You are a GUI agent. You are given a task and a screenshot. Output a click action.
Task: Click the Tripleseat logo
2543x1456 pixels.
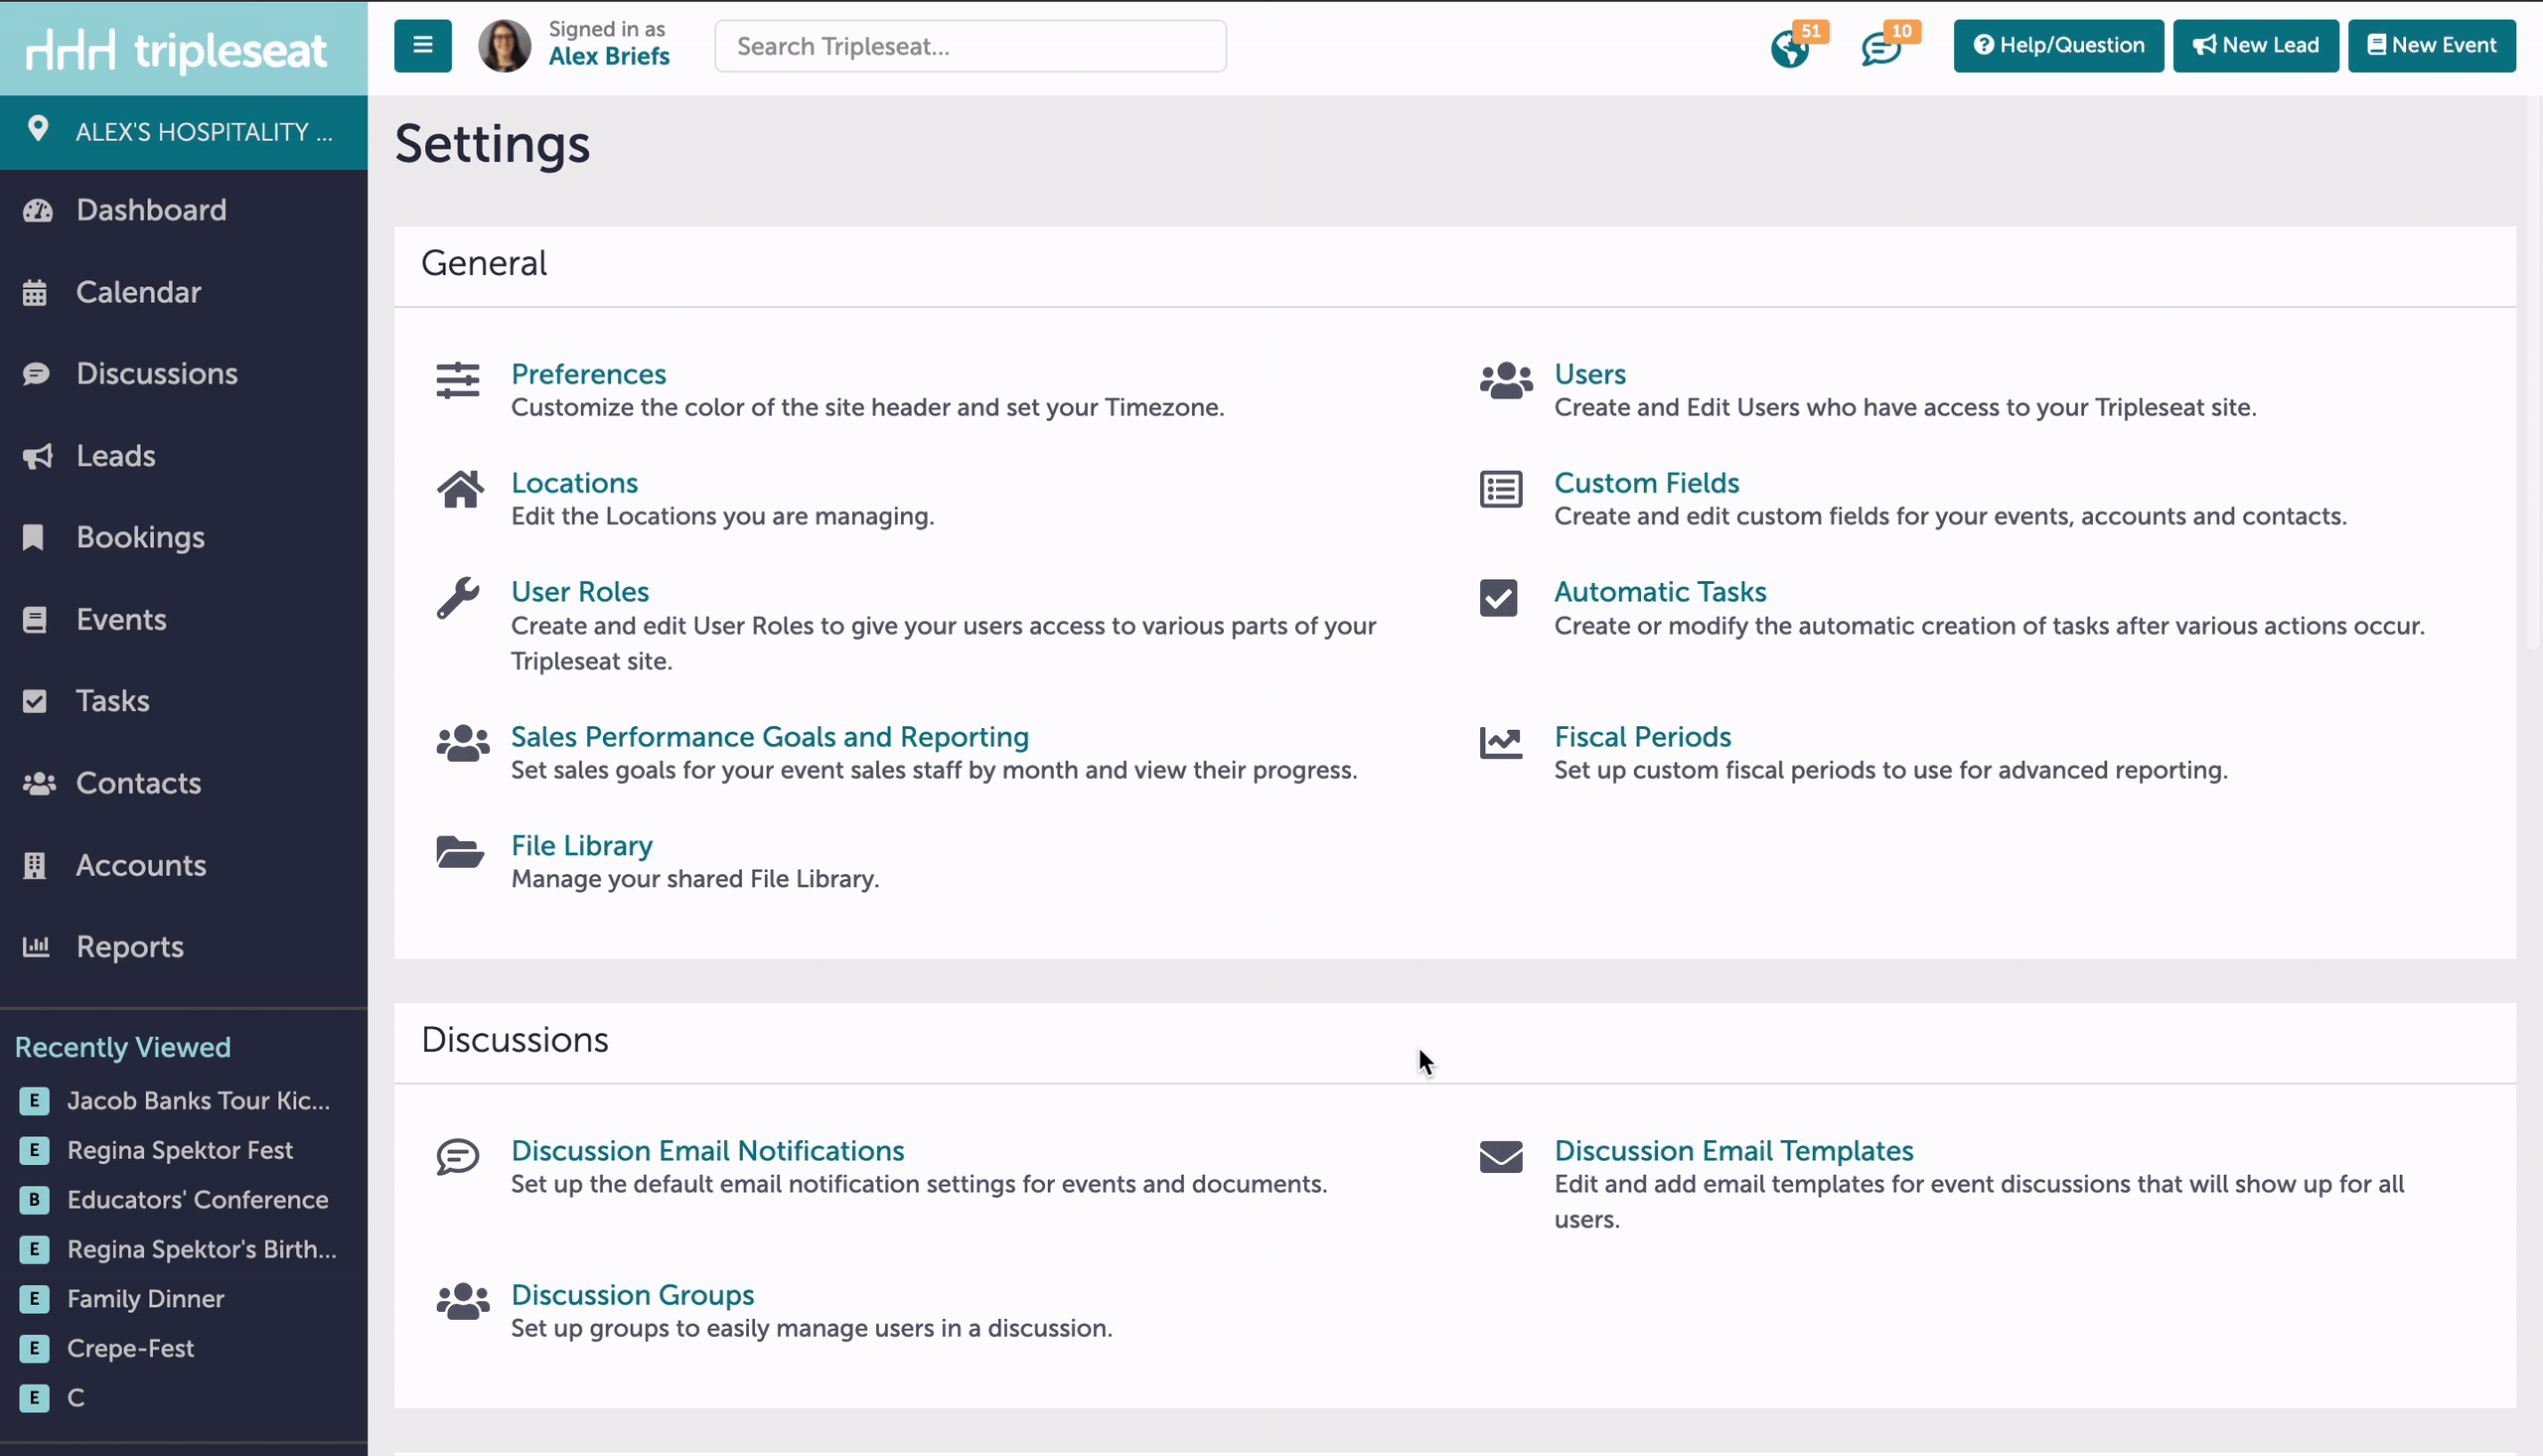[x=176, y=49]
